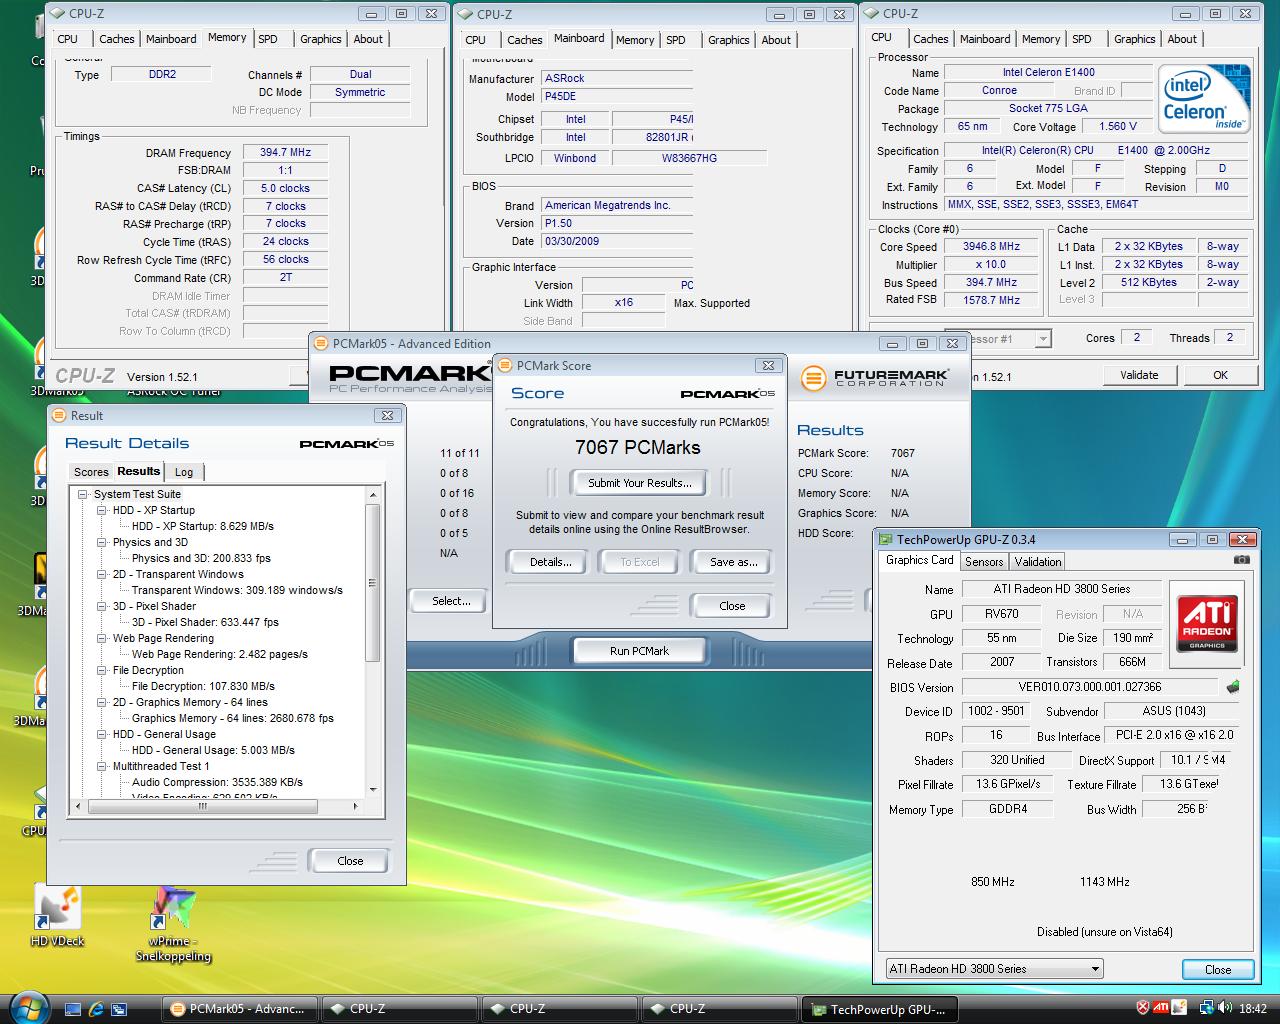Click the Save as... button

click(x=733, y=562)
